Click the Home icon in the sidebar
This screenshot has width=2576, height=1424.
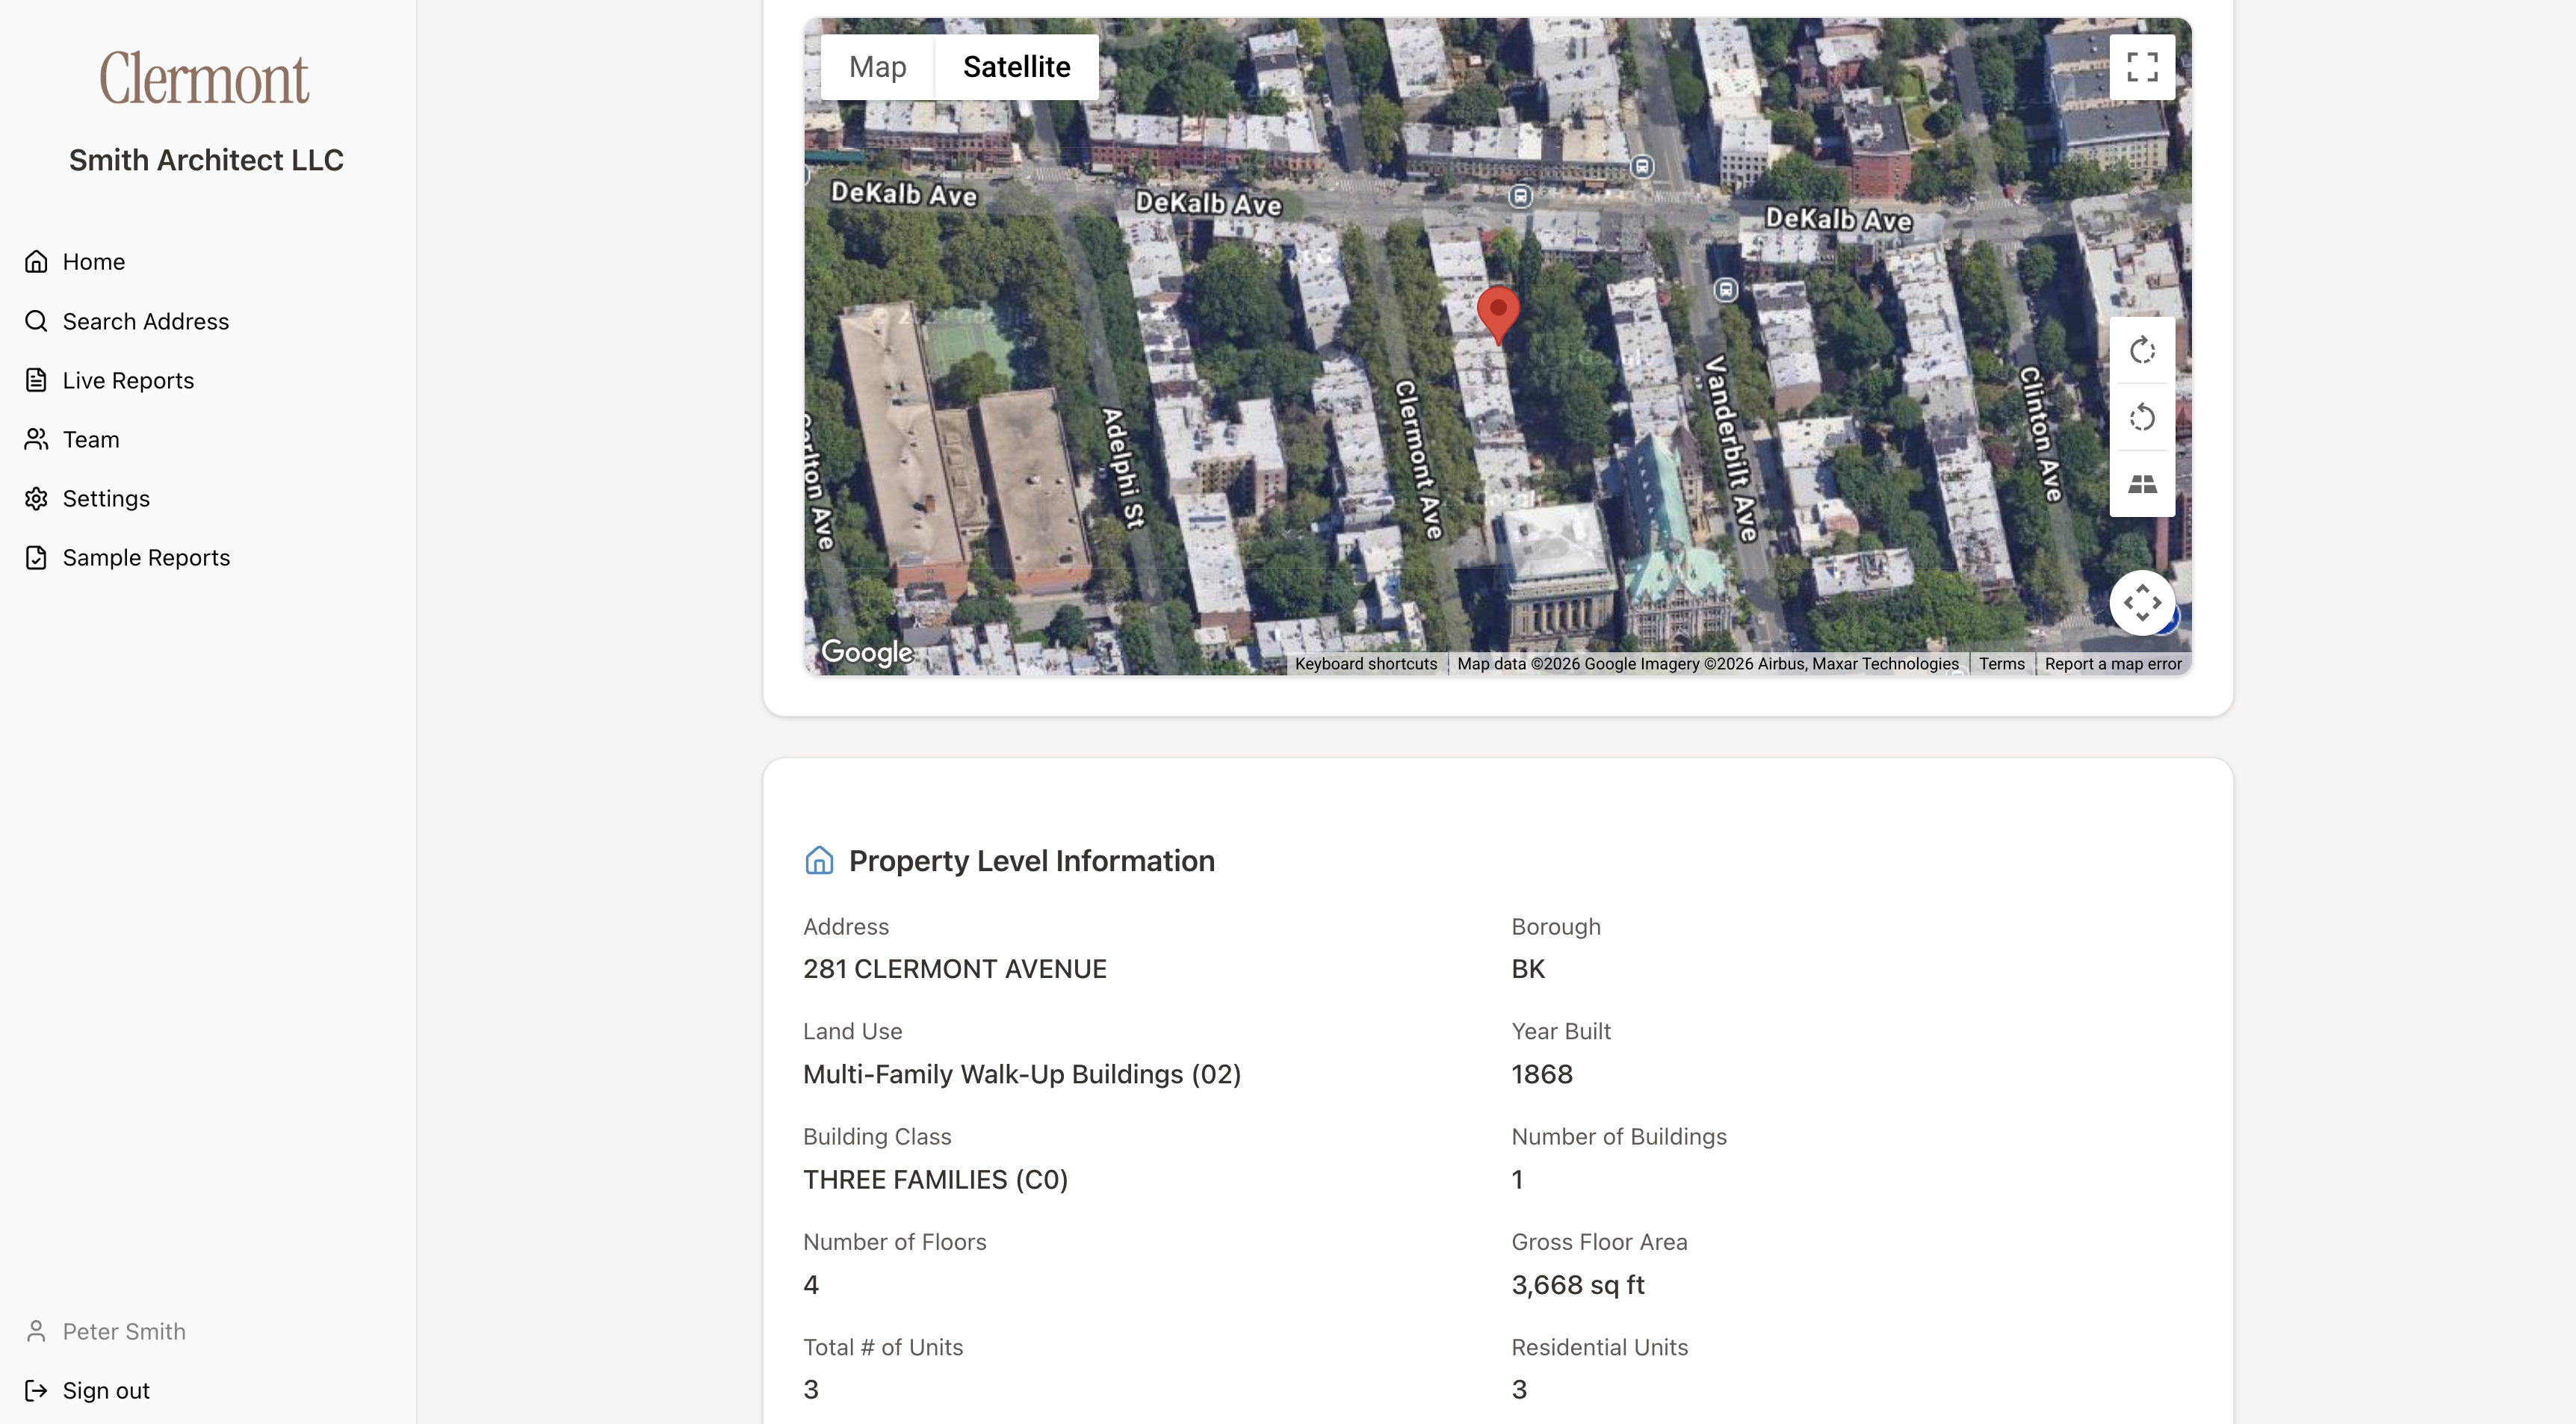[x=36, y=262]
